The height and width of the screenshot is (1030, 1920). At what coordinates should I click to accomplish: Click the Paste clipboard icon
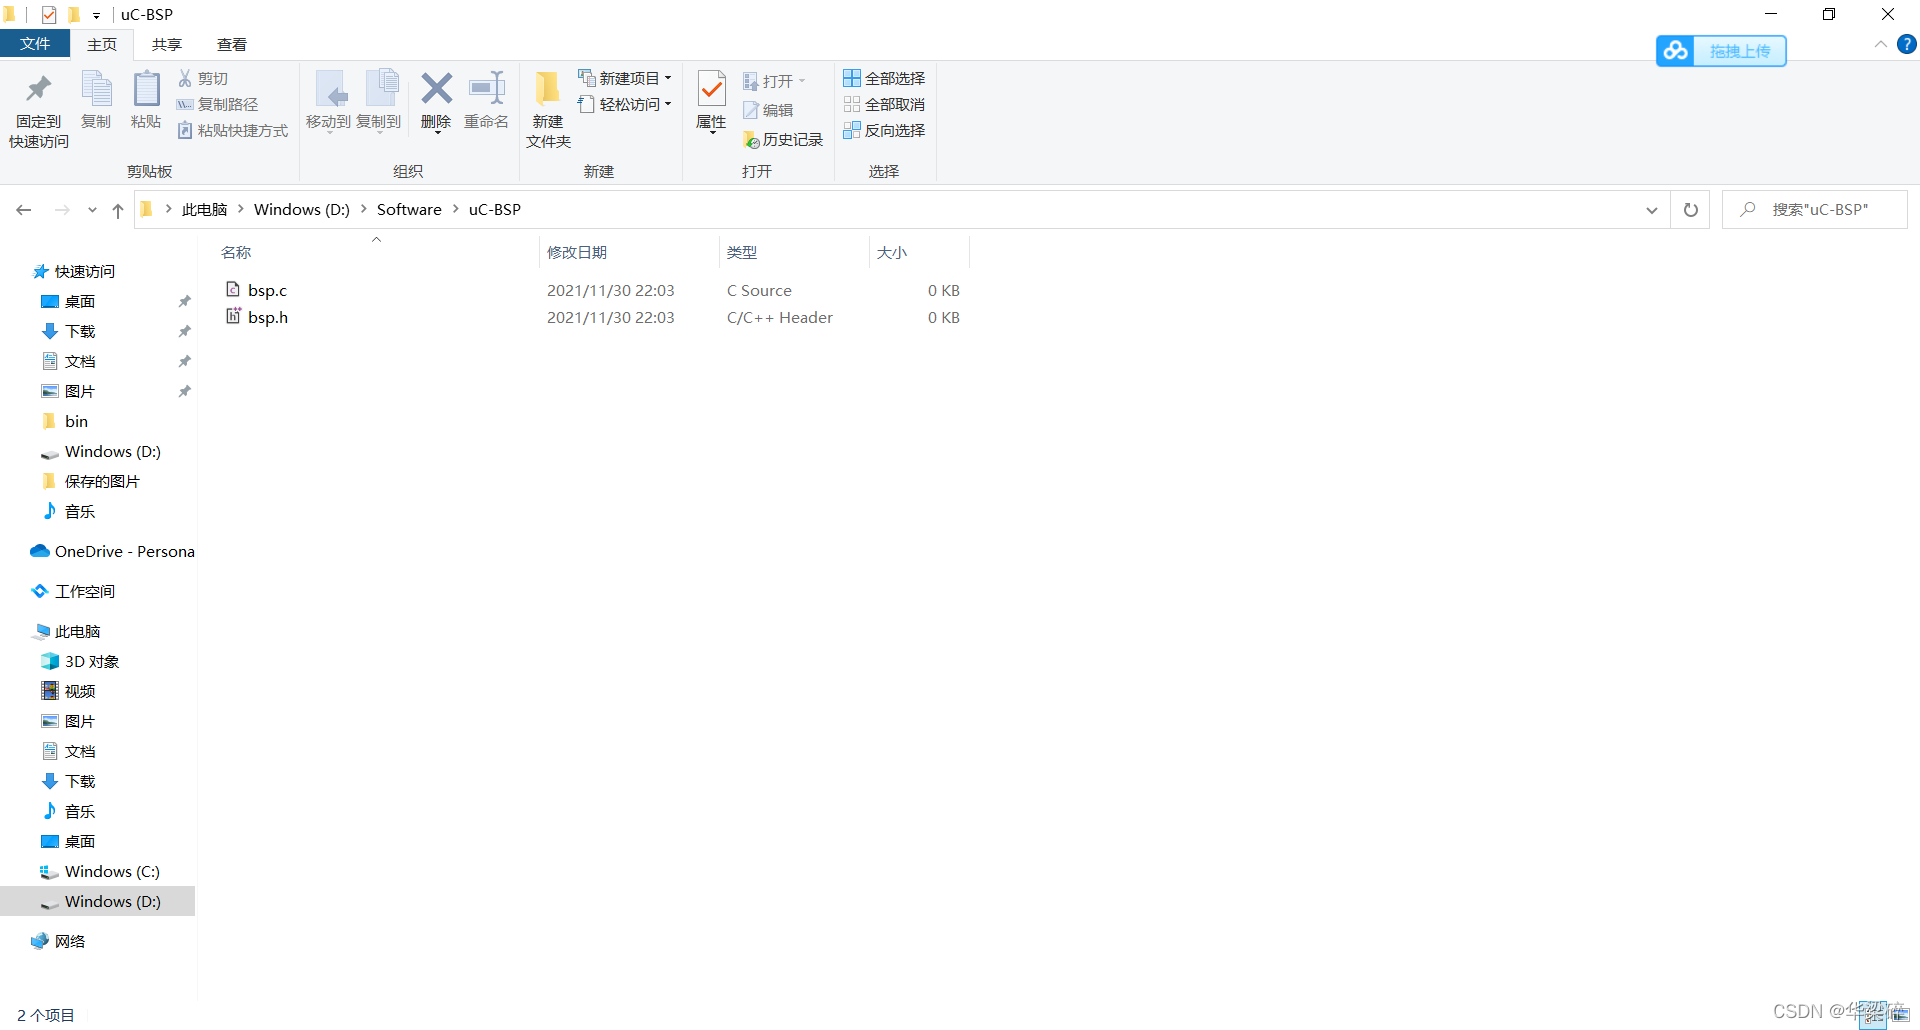coord(146,89)
